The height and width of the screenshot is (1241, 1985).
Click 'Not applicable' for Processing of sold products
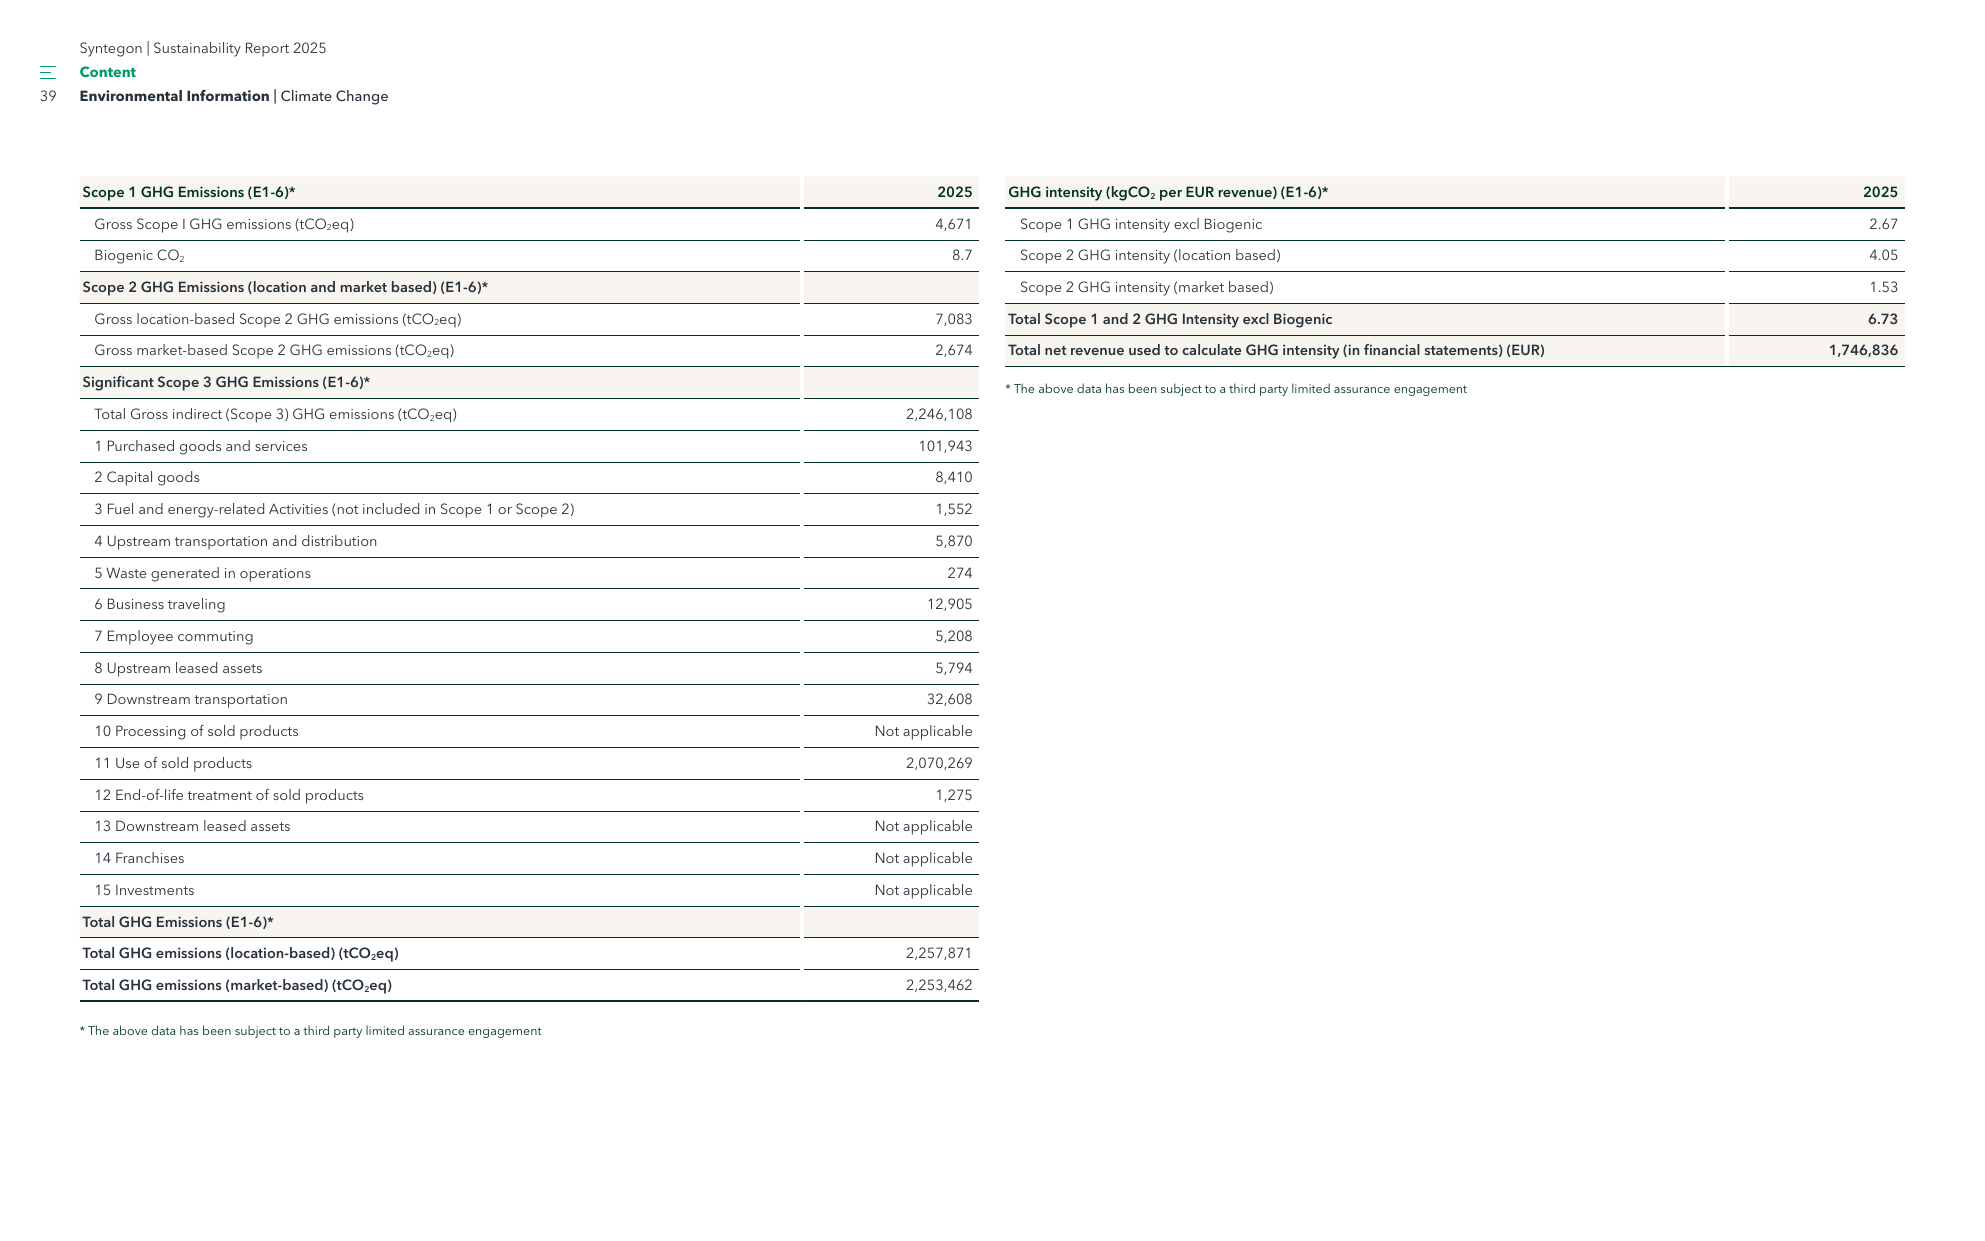pyautogui.click(x=923, y=731)
